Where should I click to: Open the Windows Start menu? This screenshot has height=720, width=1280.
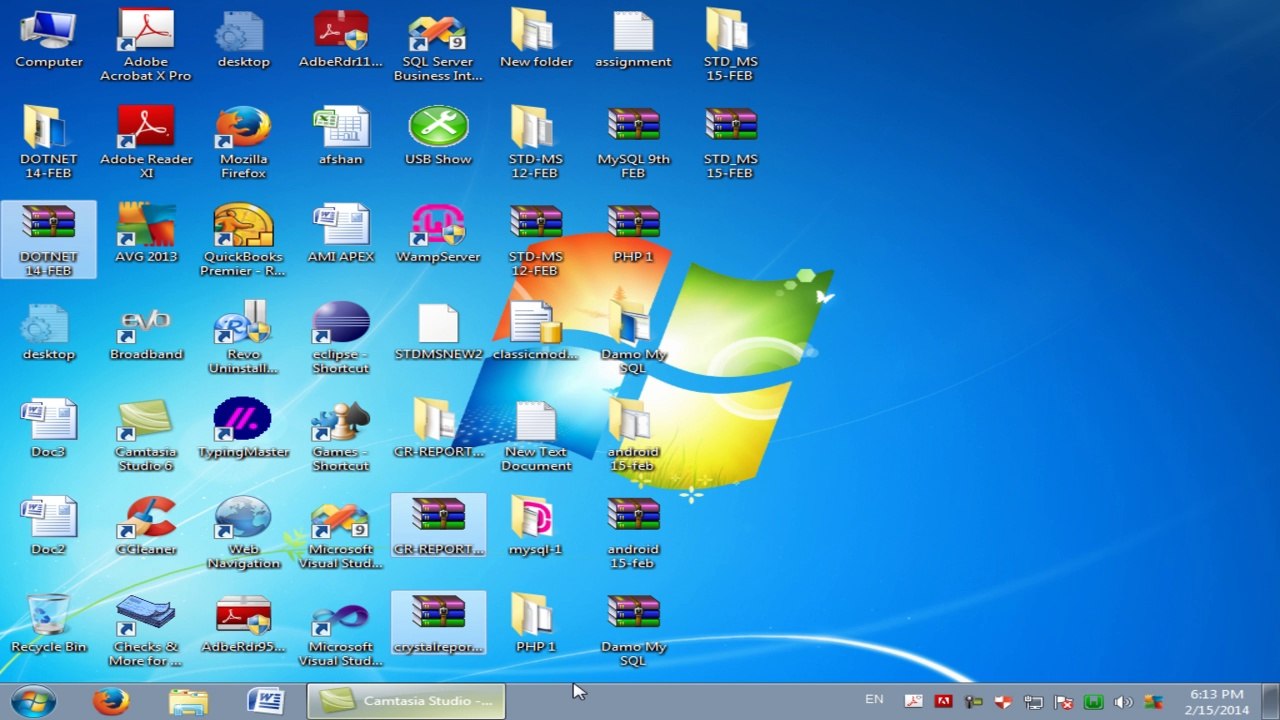33,701
